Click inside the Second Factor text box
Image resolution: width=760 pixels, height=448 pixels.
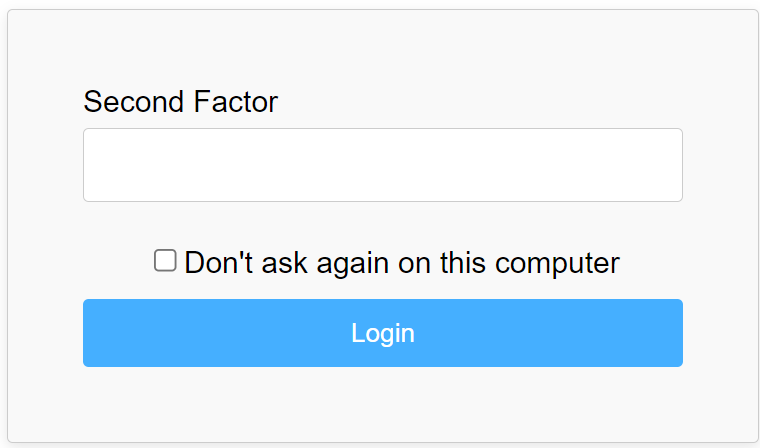click(383, 165)
